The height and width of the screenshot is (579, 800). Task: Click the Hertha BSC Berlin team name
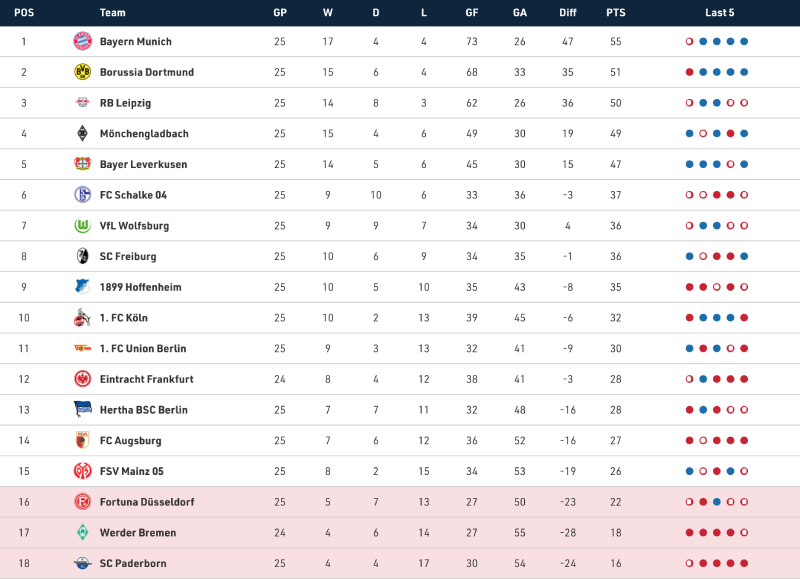pos(144,410)
